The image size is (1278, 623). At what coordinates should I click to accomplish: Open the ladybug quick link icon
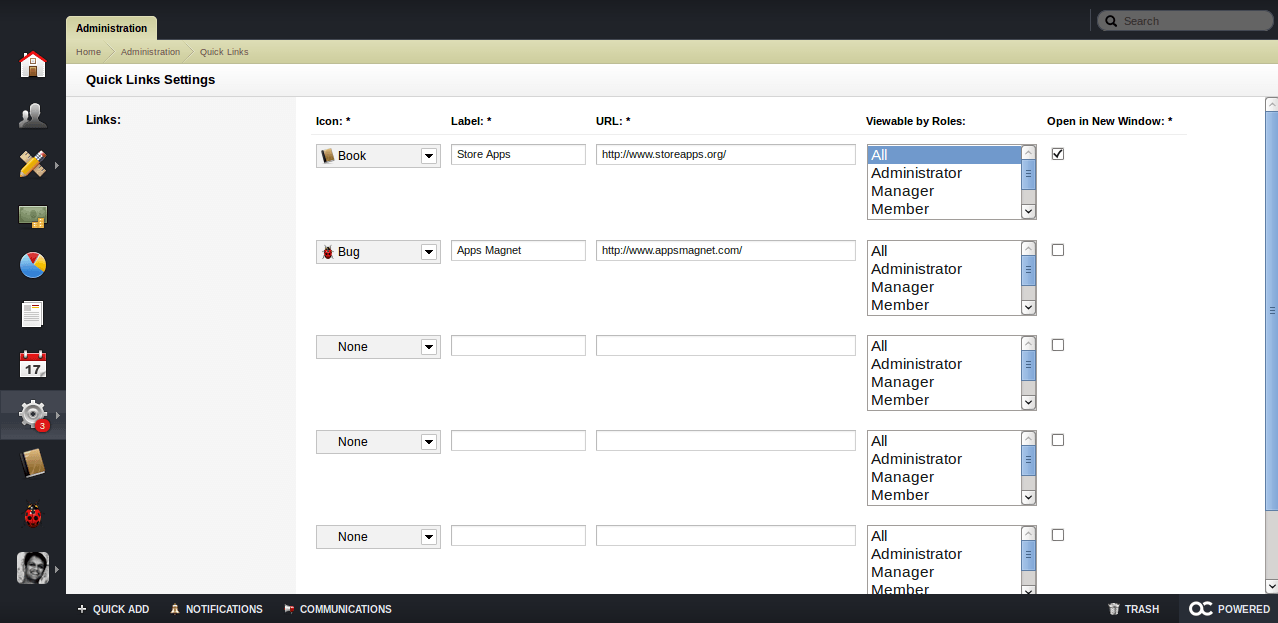tap(33, 515)
